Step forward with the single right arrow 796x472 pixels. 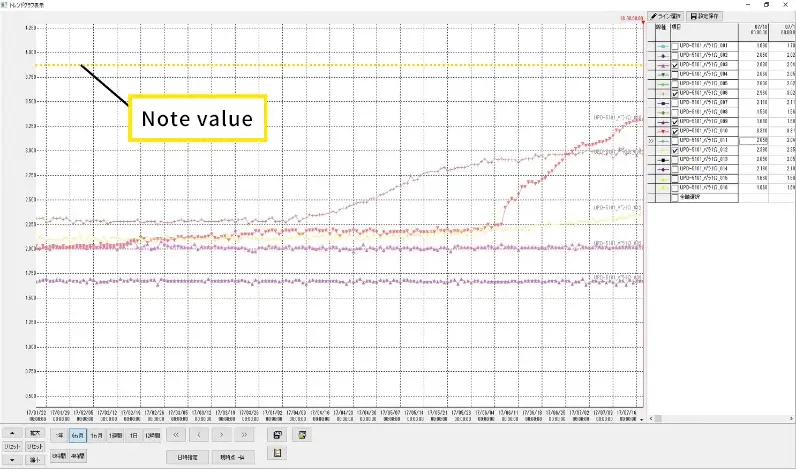(221, 435)
